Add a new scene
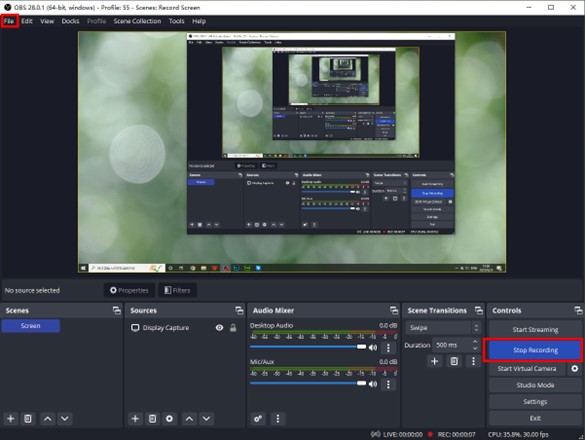The width and height of the screenshot is (585, 440). tap(11, 418)
